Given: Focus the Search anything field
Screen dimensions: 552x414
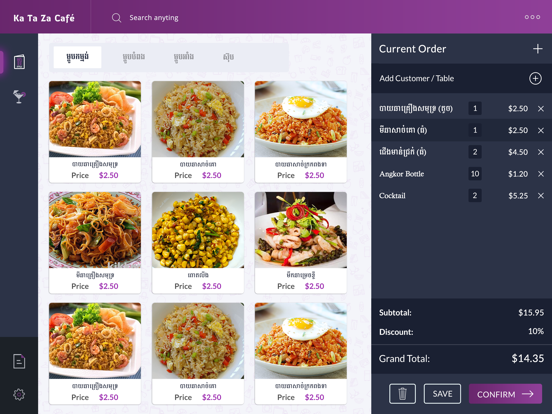Looking at the screenshot, I should coord(154,18).
